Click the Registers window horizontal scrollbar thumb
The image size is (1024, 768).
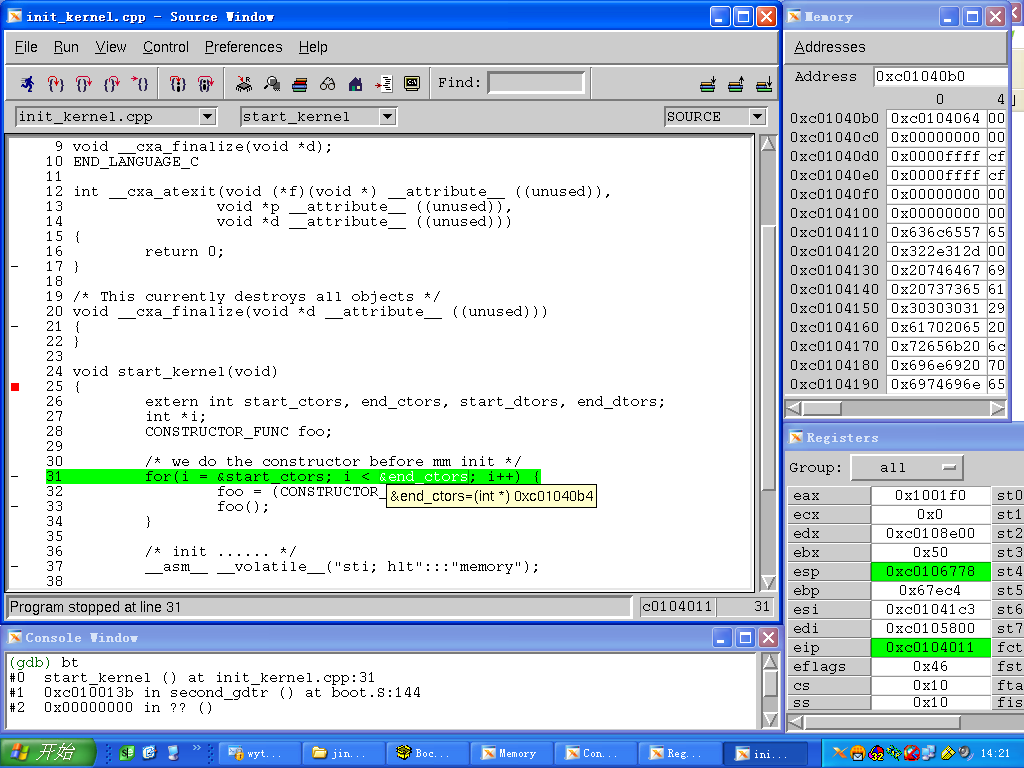[882, 722]
